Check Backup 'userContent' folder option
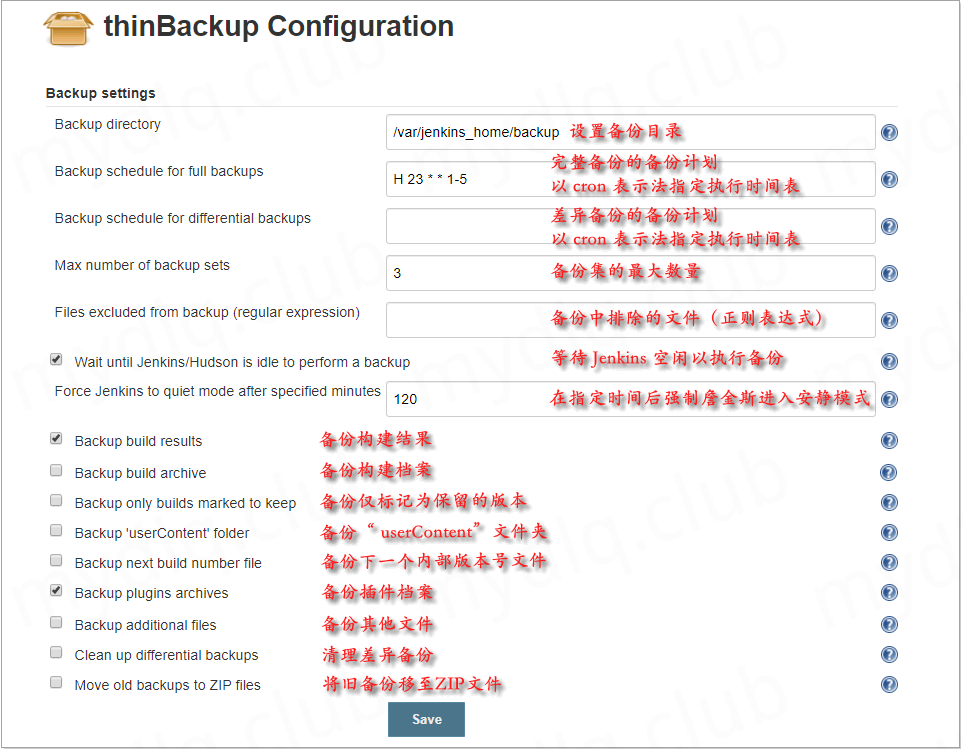 tap(56, 531)
